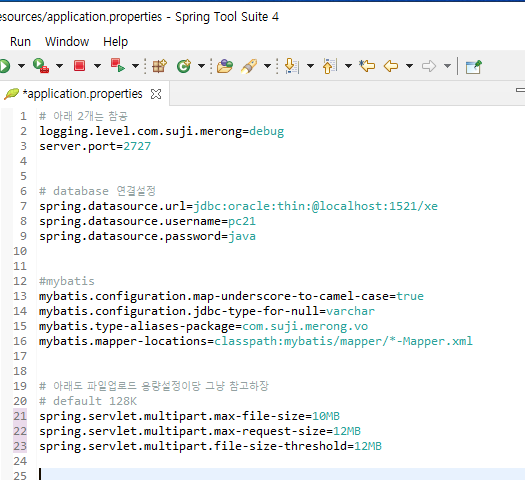Click the red Stop icon
The width and height of the screenshot is (525, 480).
[x=79, y=66]
